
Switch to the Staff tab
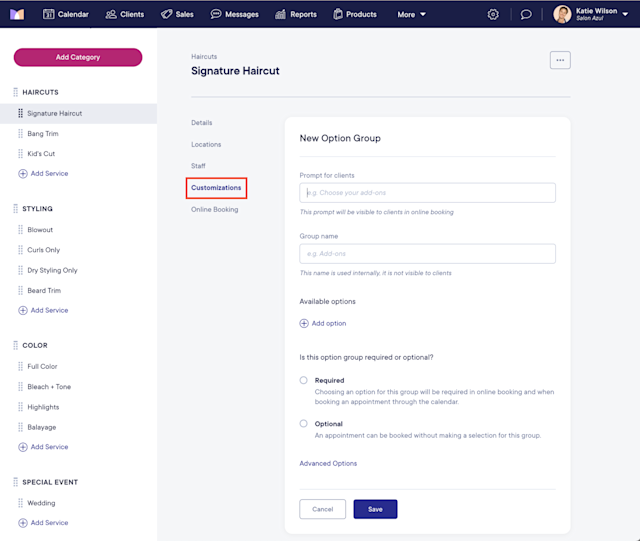pos(198,166)
